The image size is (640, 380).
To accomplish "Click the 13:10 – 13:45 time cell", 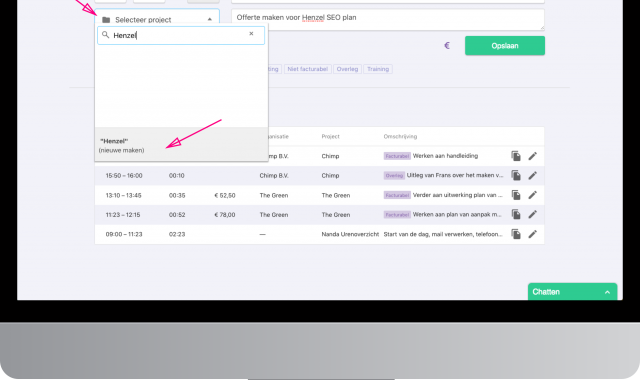I will tap(123, 195).
